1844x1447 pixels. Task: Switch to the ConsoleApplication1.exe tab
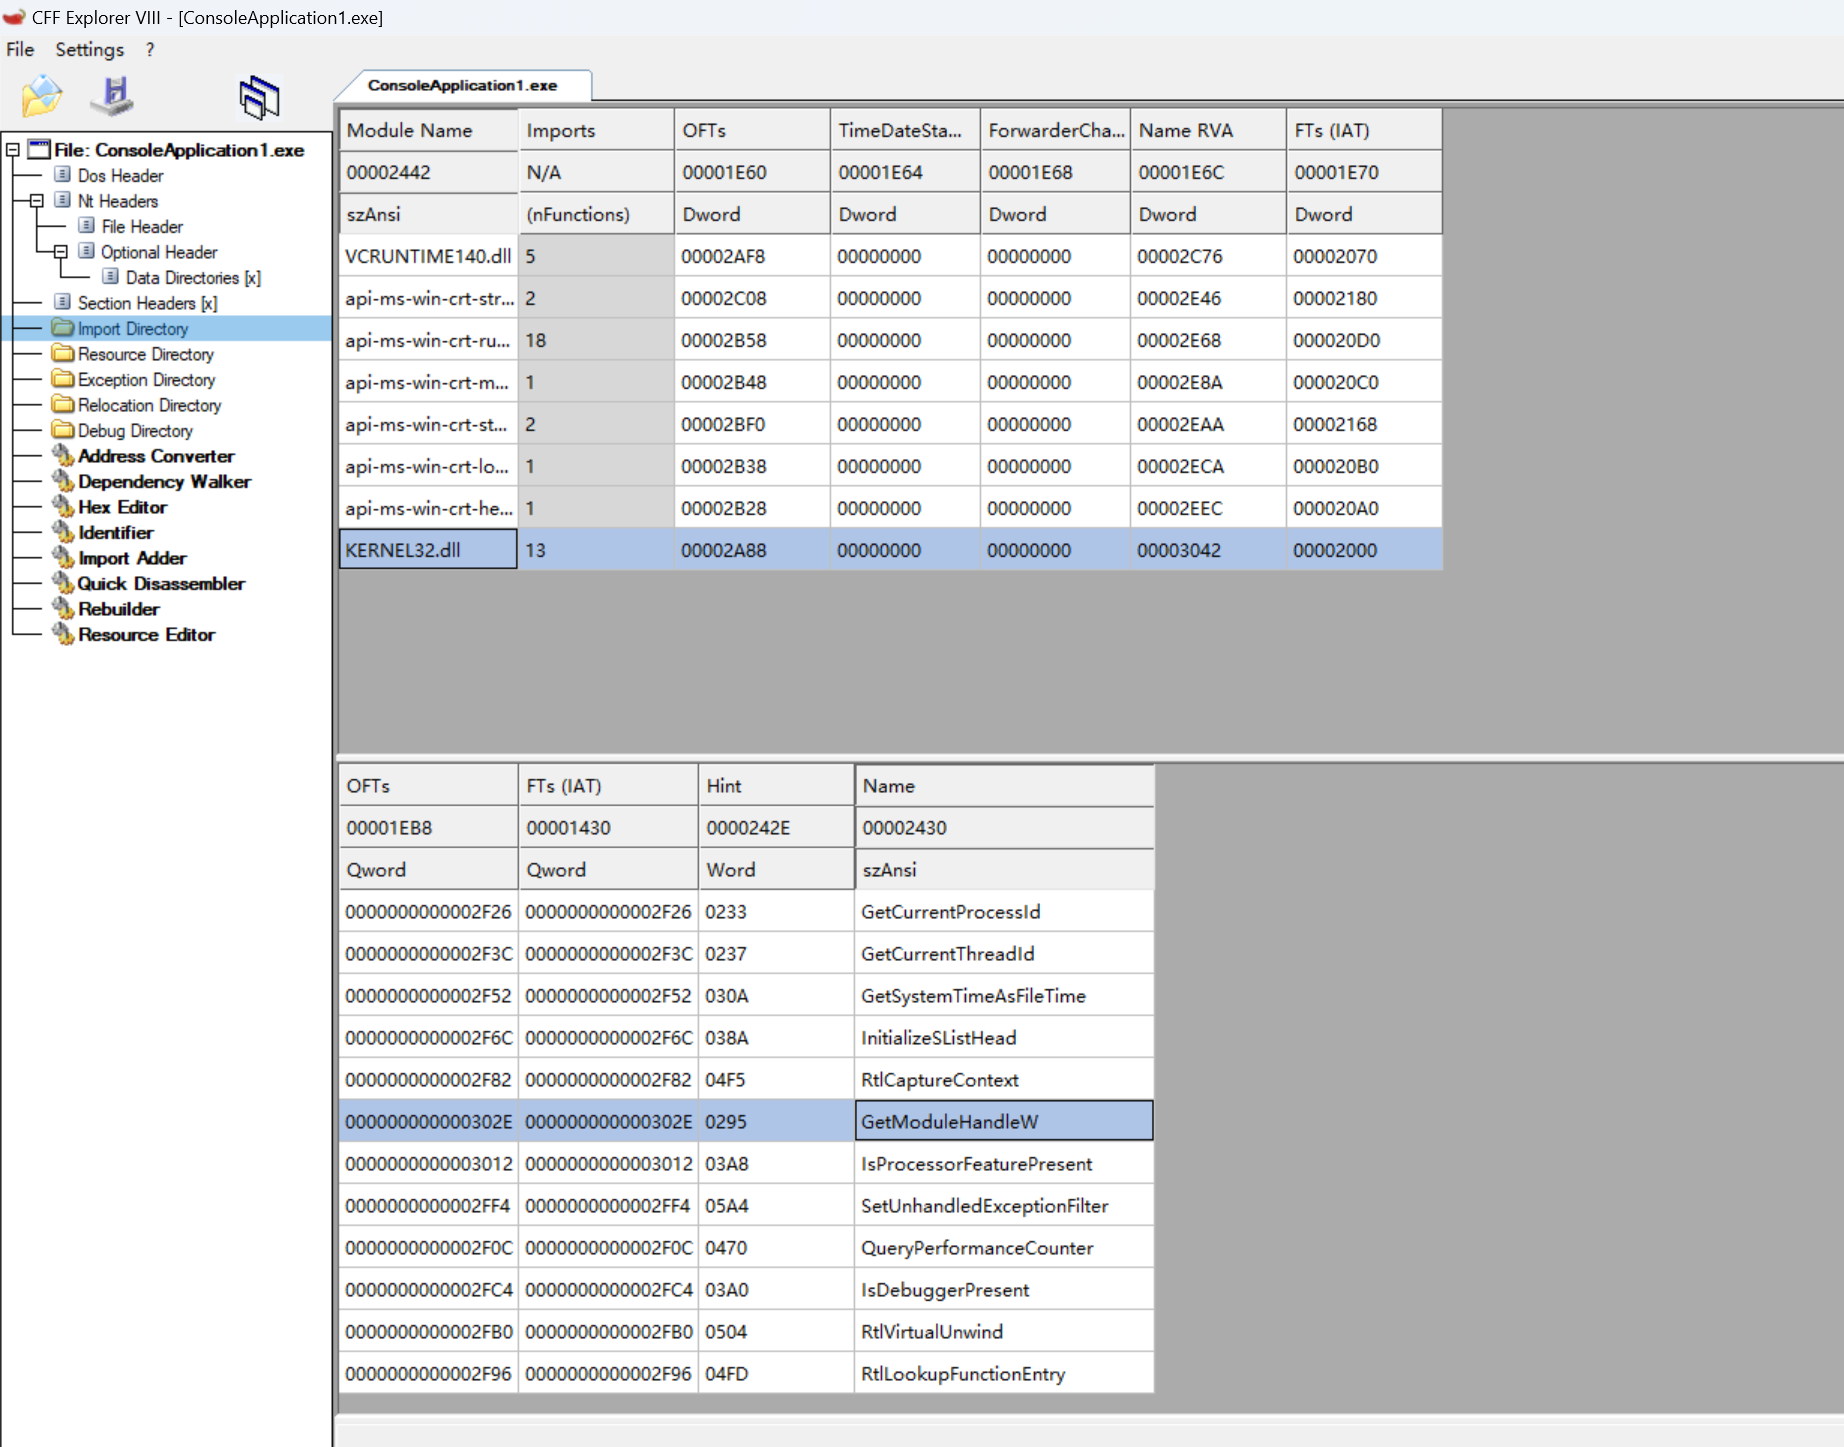point(462,86)
